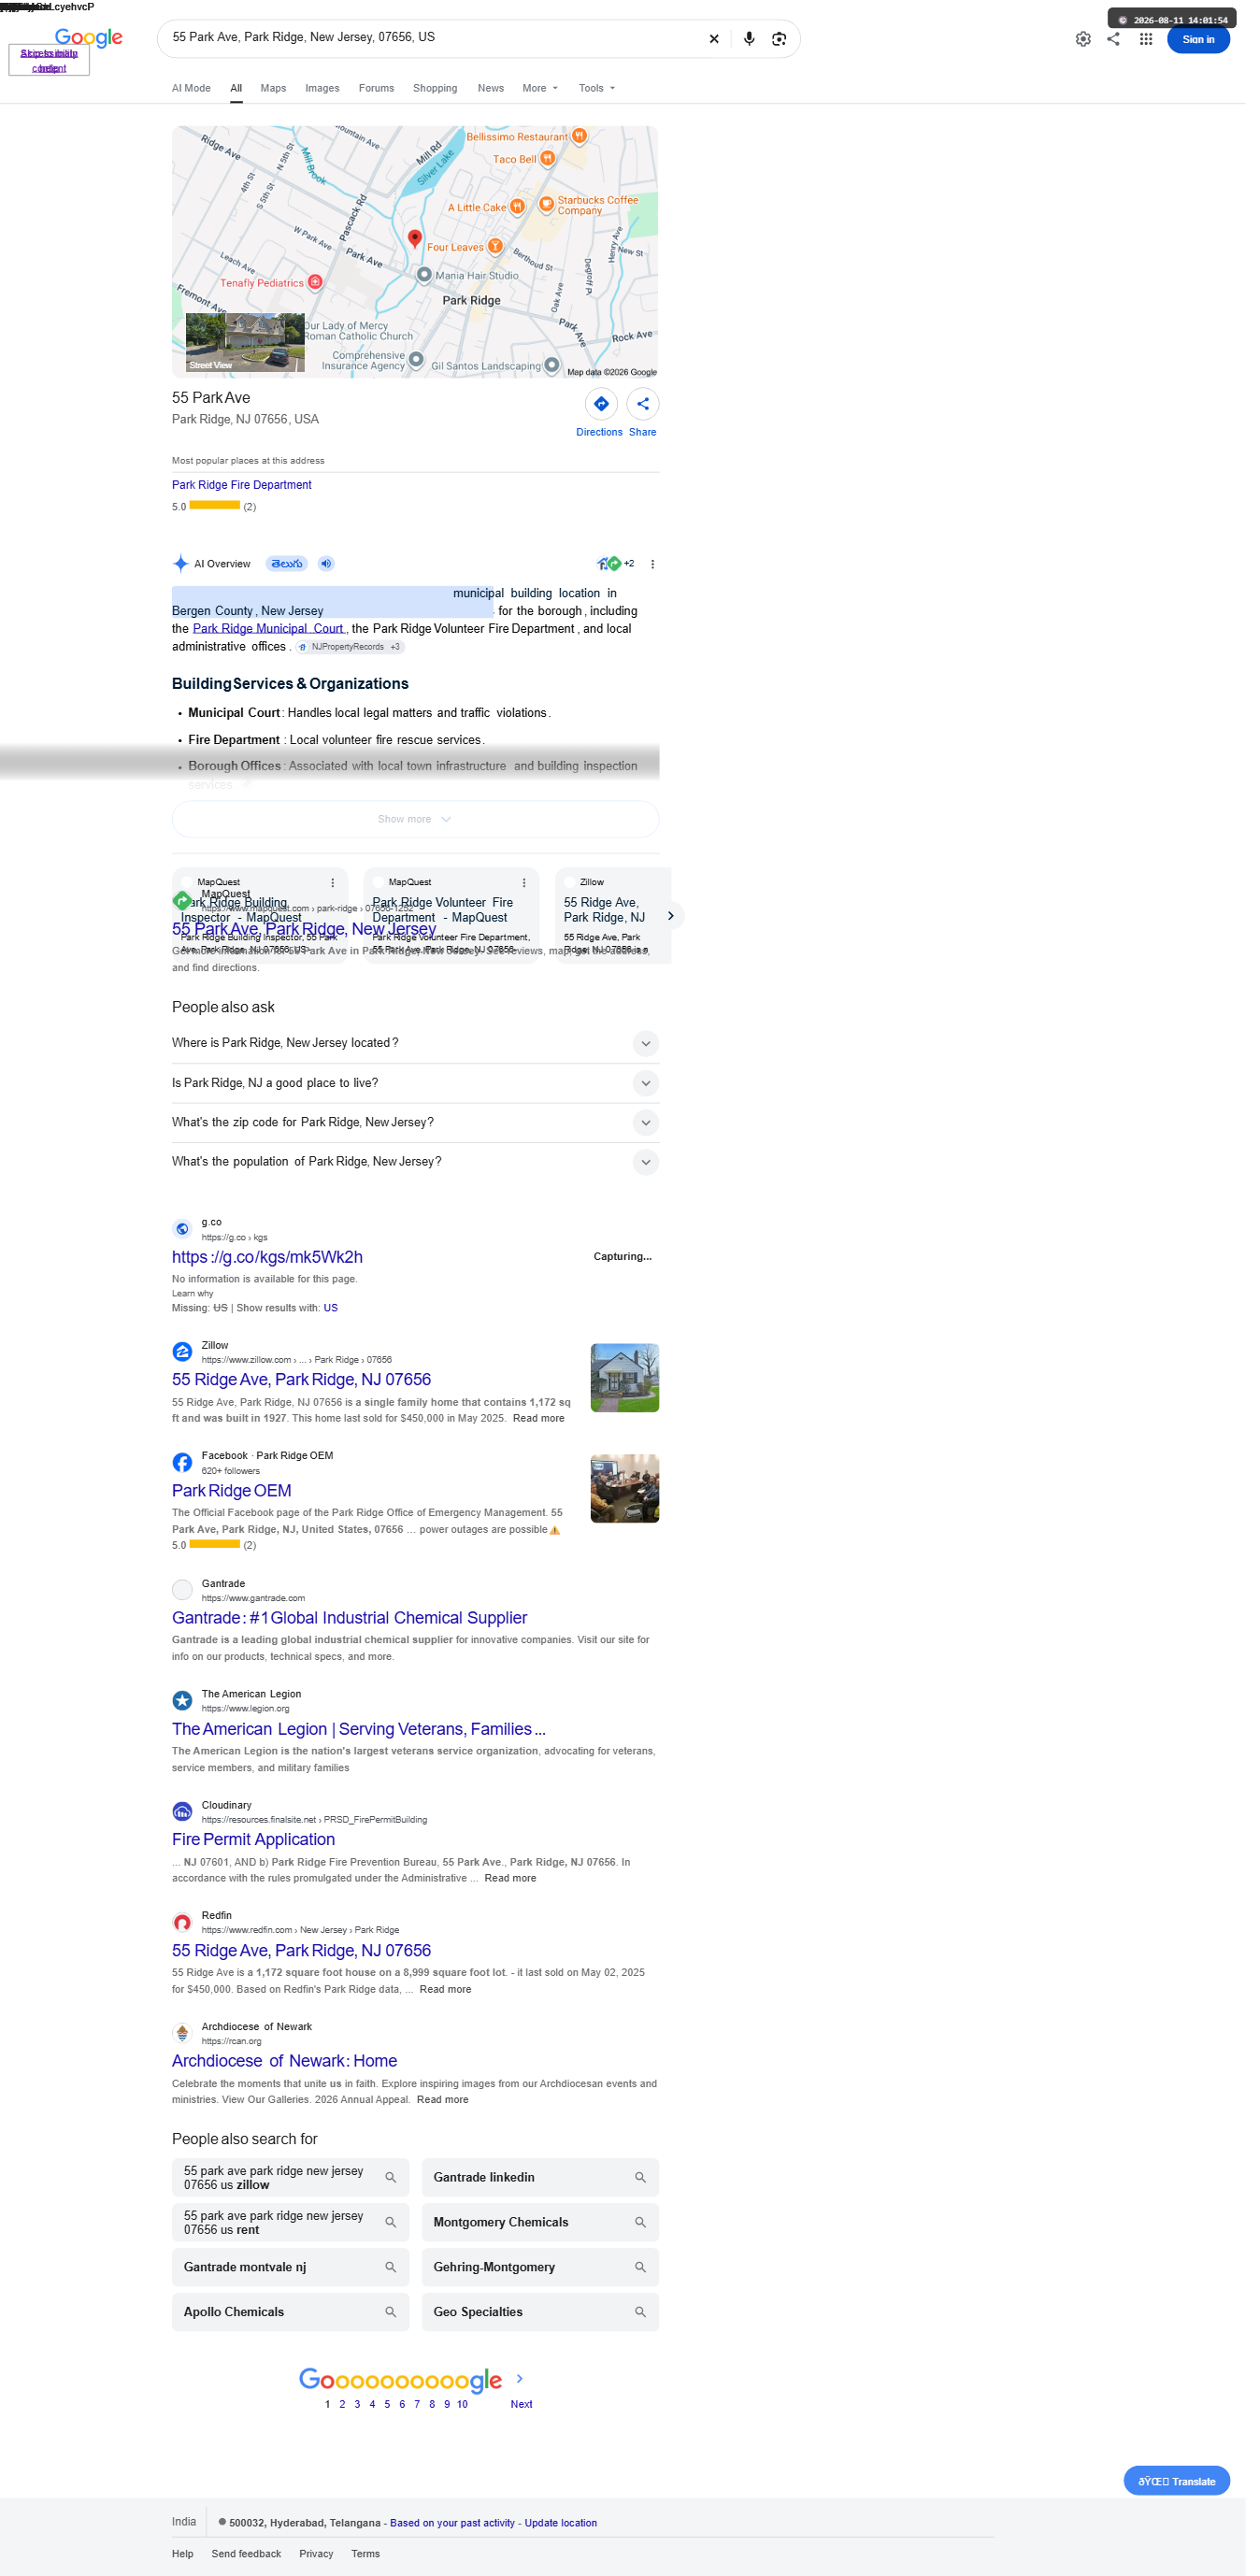Open Park Ridge OEM Facebook result
Screen dimensions: 1260x2576
pyautogui.click(x=232, y=1490)
